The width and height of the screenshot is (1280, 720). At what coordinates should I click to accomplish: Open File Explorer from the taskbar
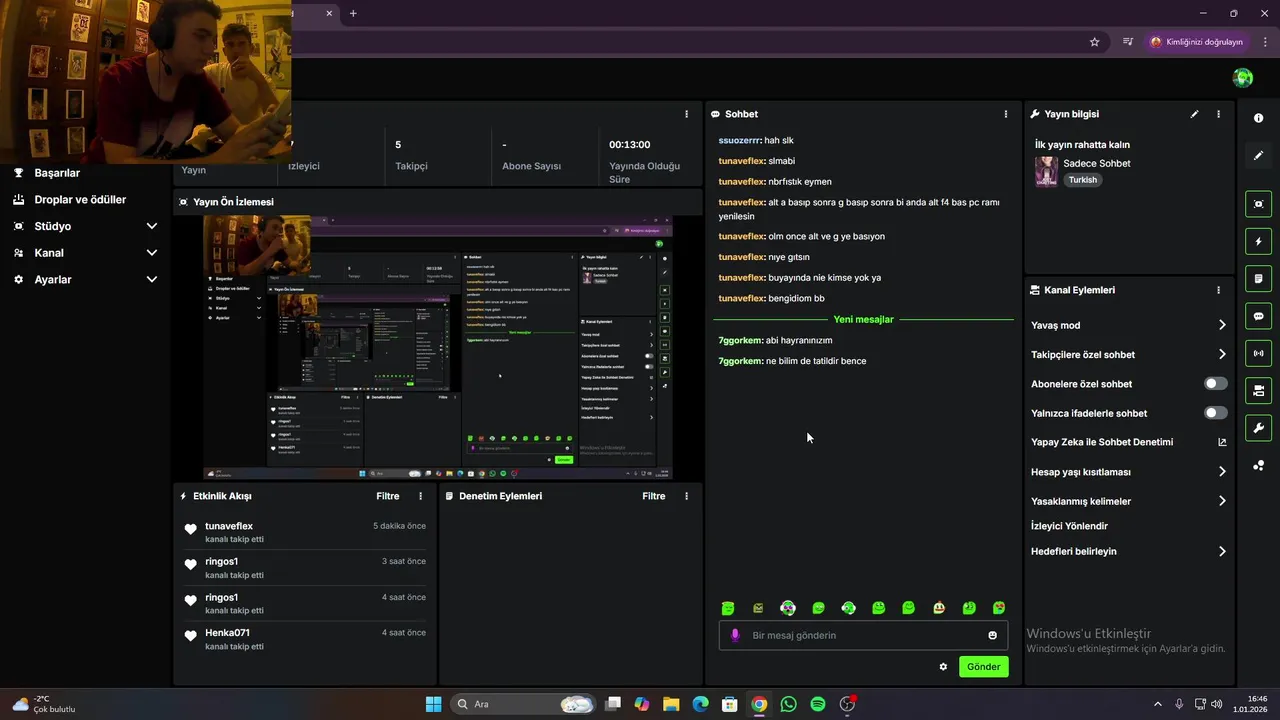[x=671, y=704]
